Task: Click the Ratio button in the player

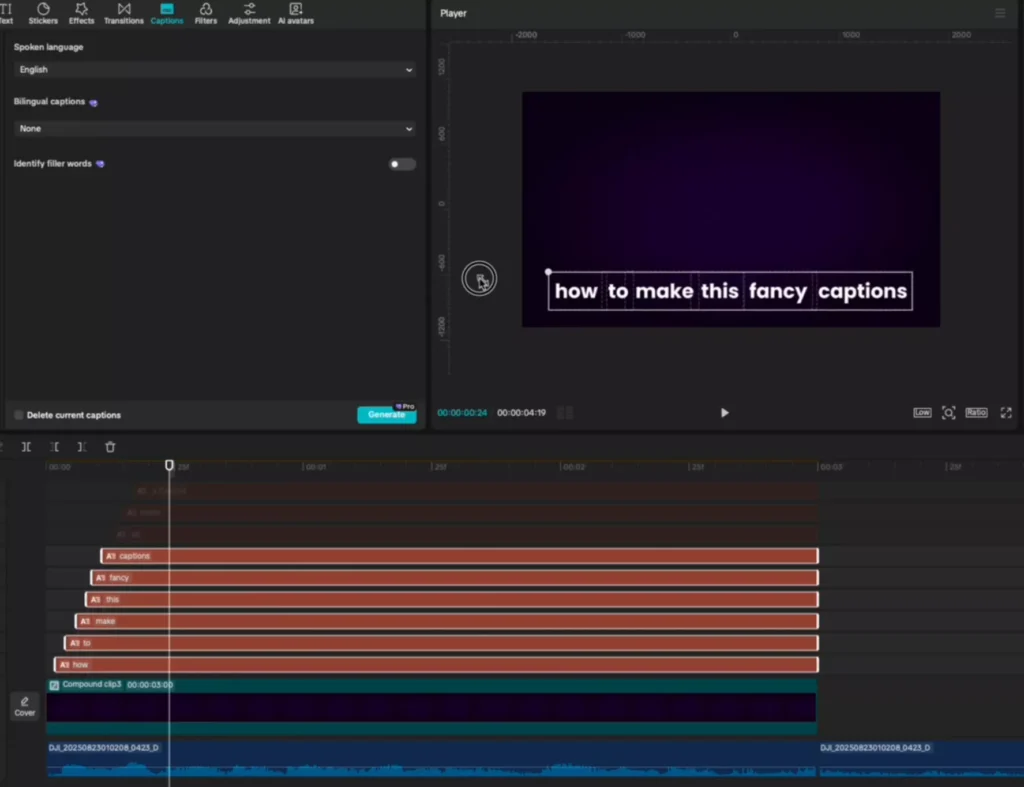Action: click(x=976, y=413)
